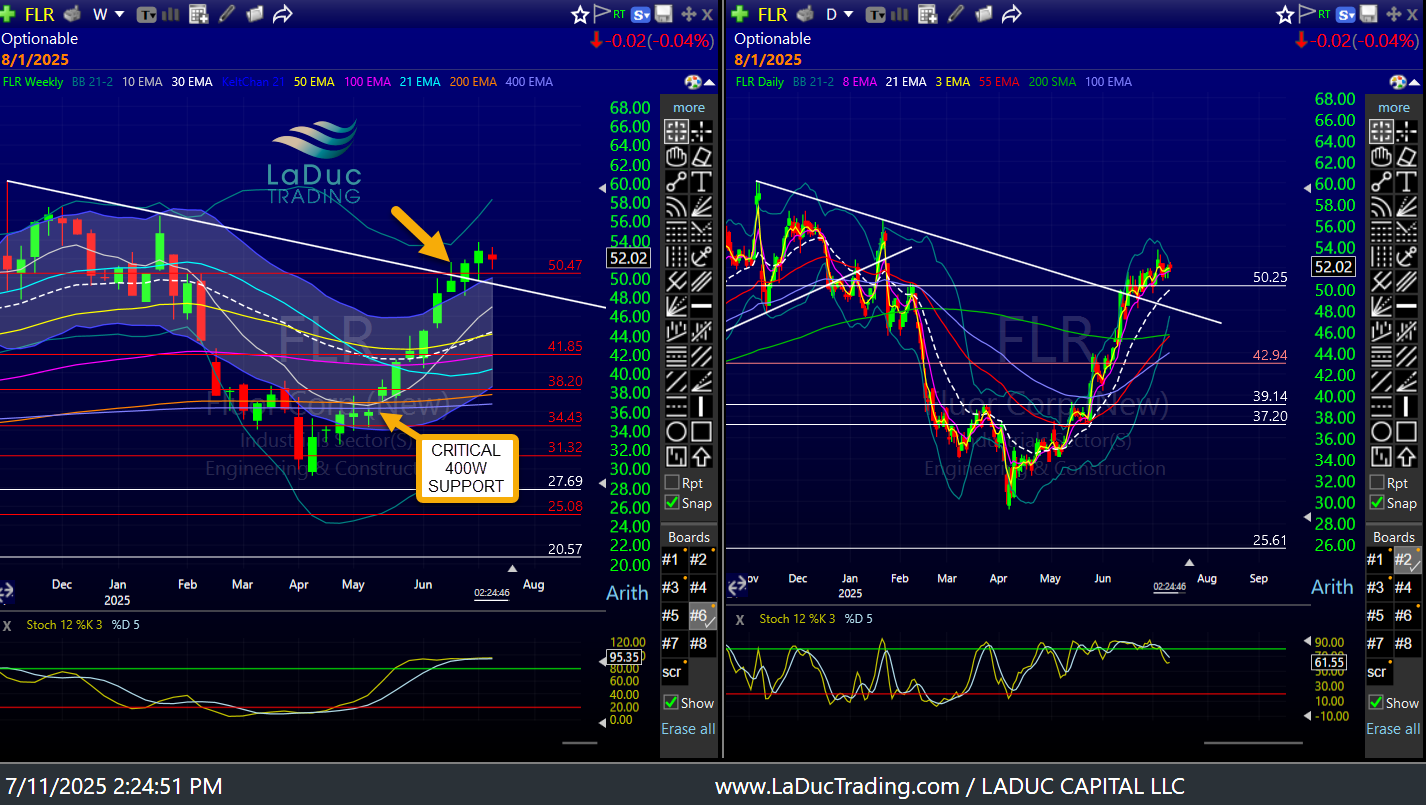The height and width of the screenshot is (805, 1426).
Task: Click Erase all on daily chart
Action: [1393, 728]
